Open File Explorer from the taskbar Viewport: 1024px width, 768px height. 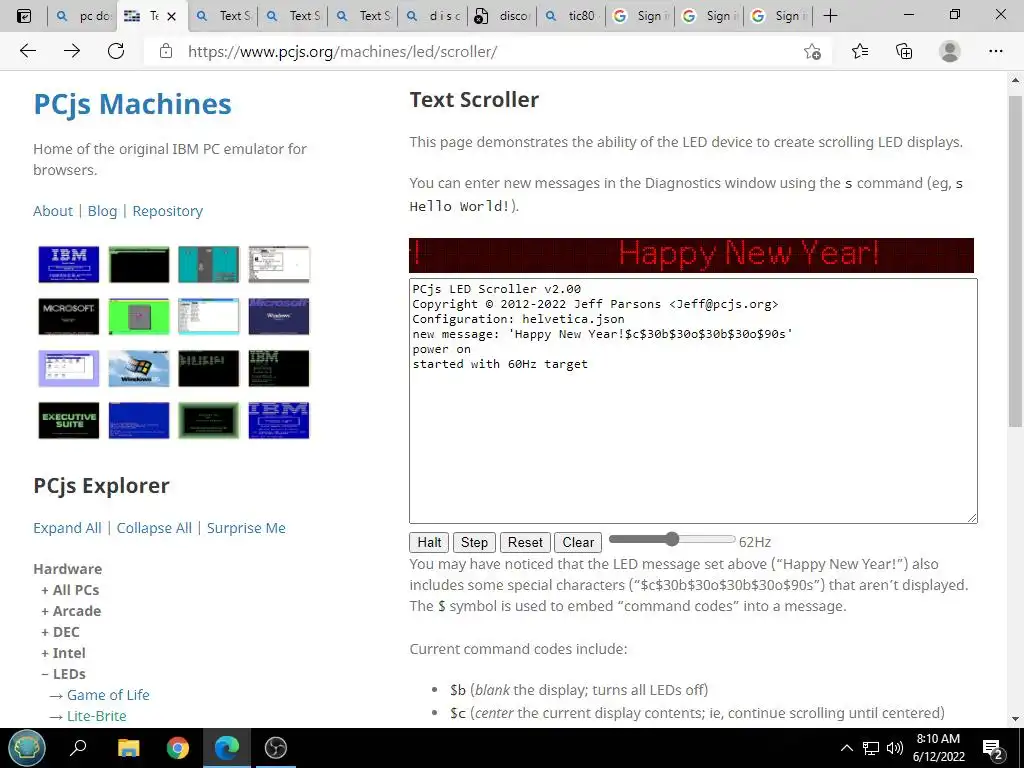(x=128, y=748)
